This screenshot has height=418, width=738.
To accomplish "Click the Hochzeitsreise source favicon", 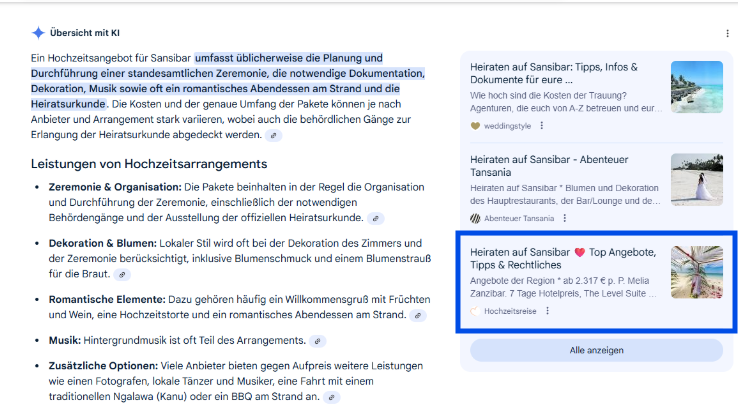I will click(x=475, y=311).
